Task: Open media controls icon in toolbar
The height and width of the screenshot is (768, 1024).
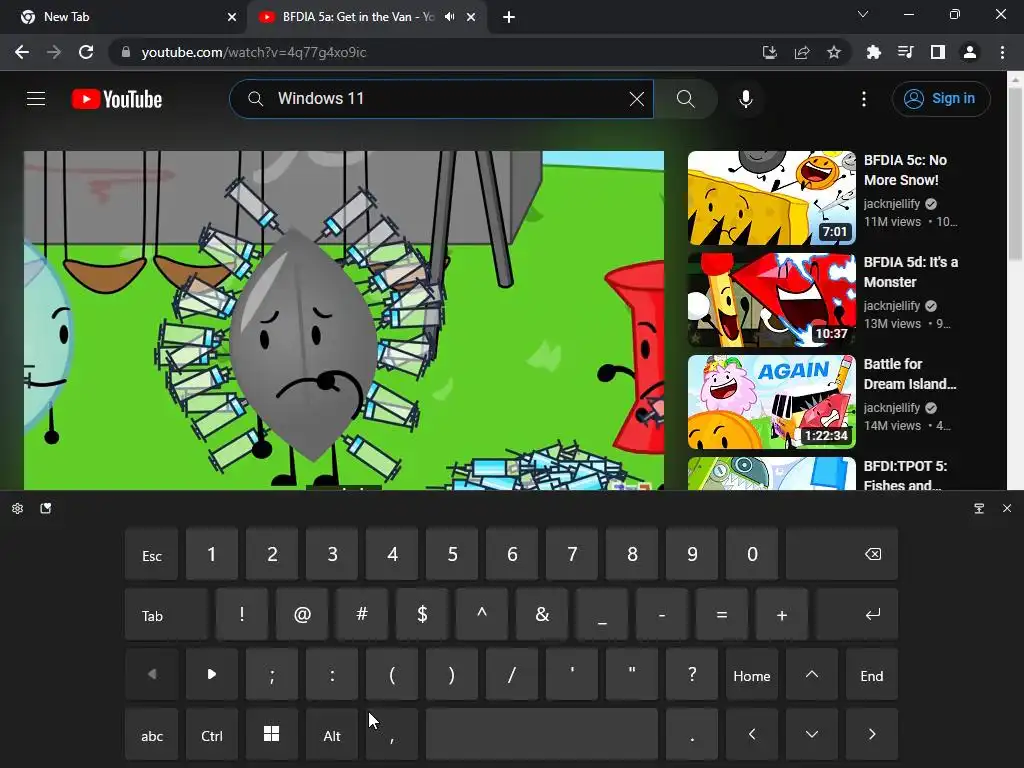Action: [x=905, y=52]
